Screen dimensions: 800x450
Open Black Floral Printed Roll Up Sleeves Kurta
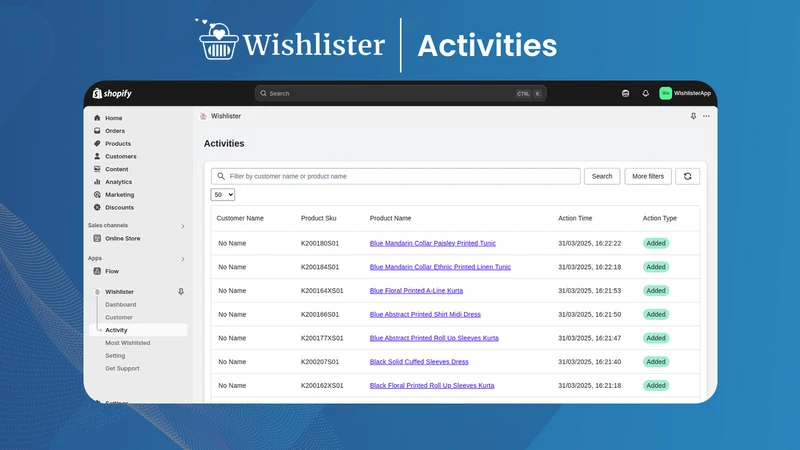(432, 386)
